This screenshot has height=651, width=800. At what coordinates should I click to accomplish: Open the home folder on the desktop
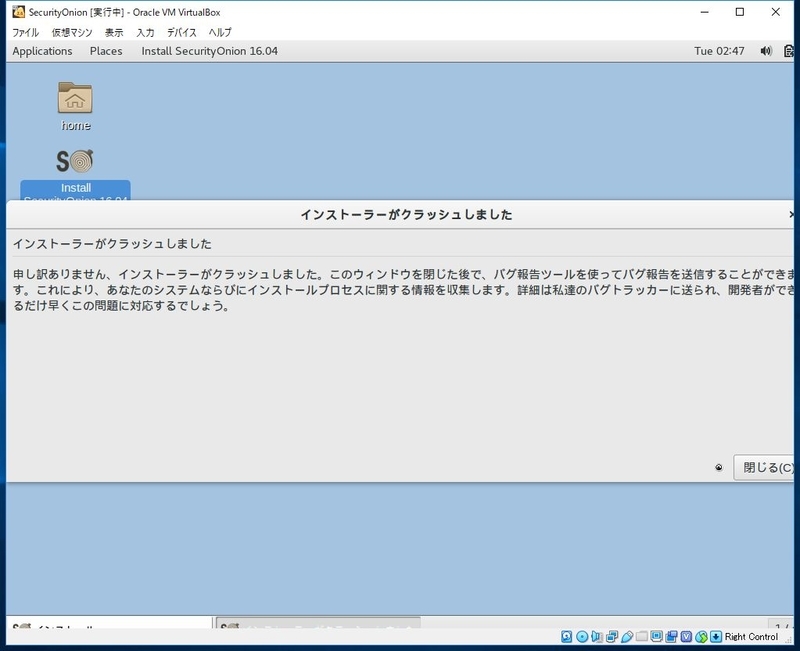[77, 100]
